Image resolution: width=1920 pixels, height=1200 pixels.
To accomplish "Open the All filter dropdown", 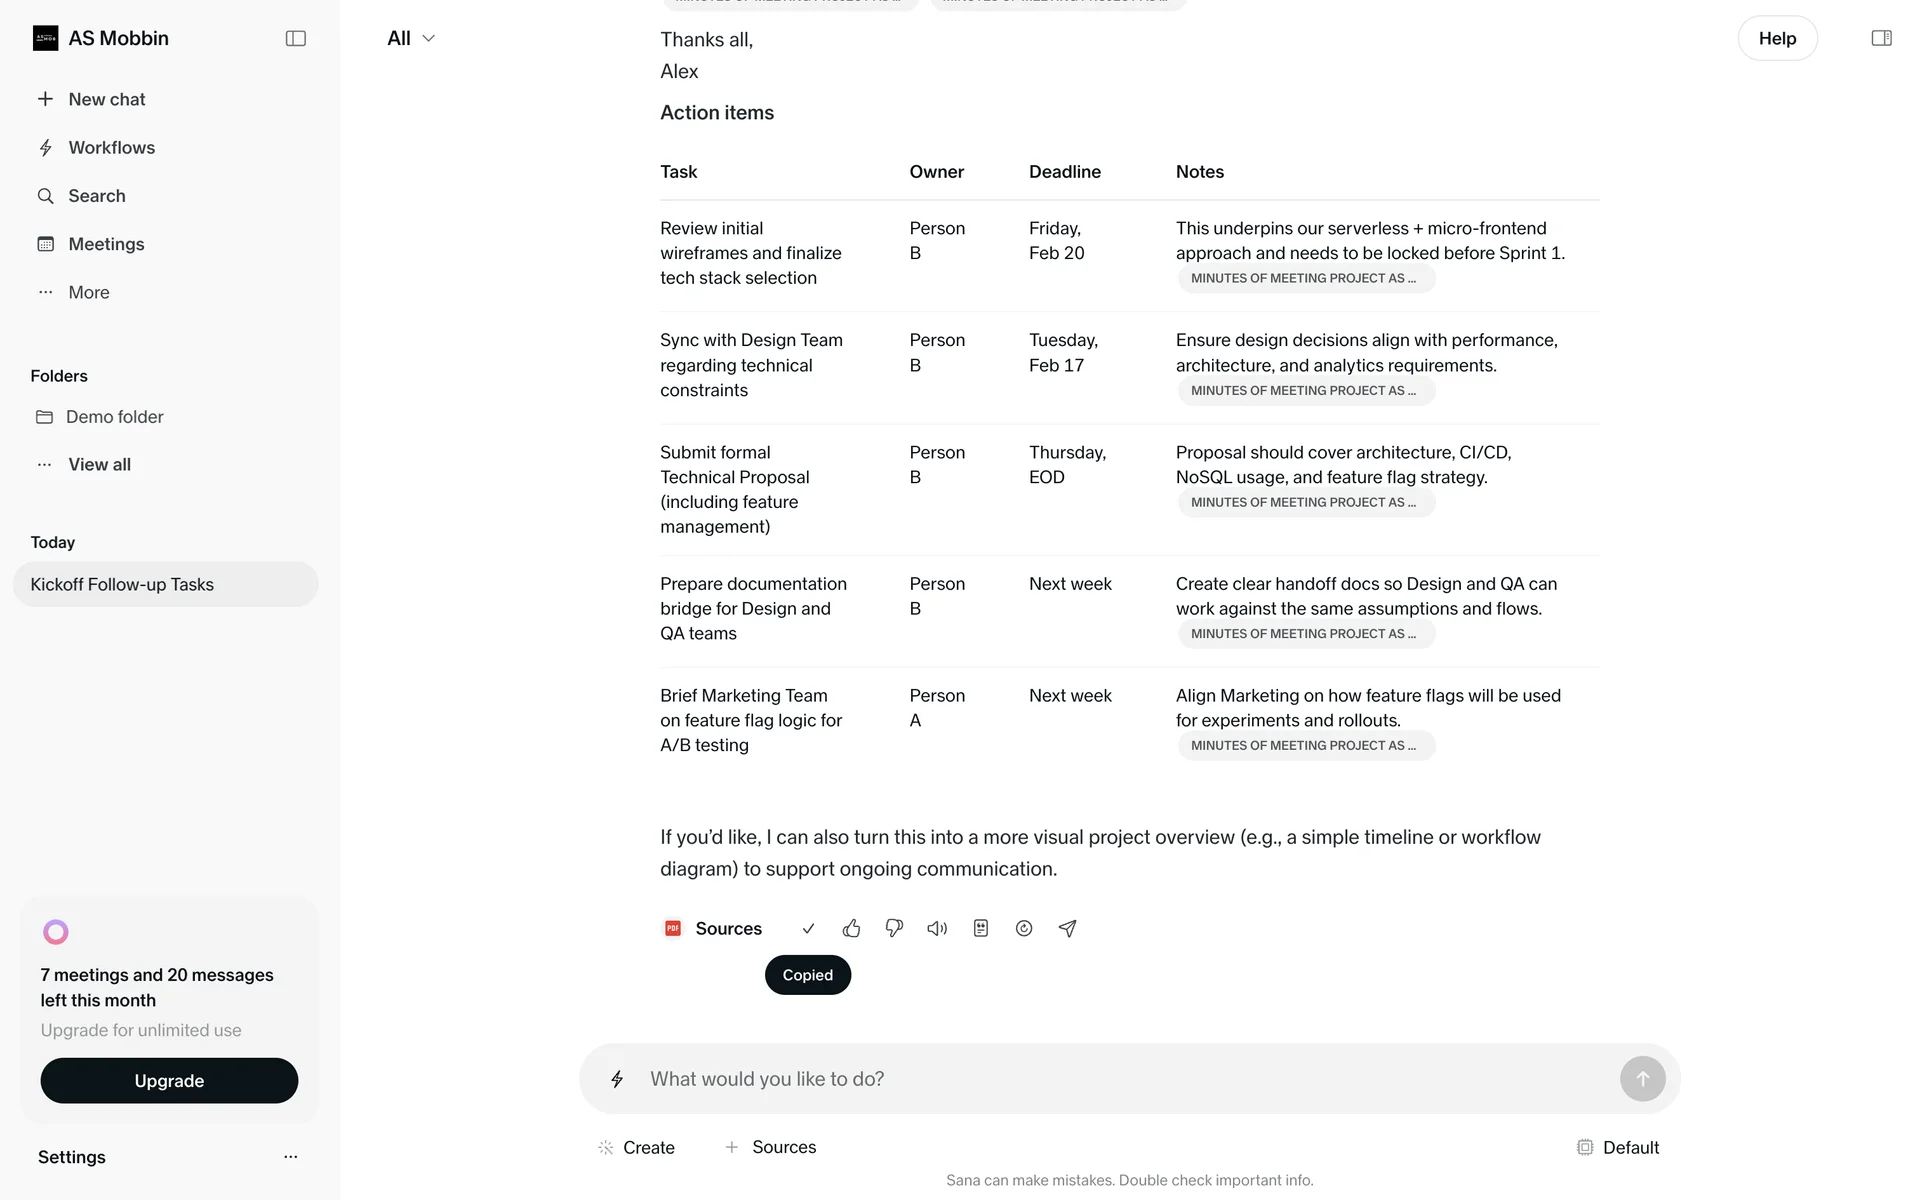I will (411, 38).
